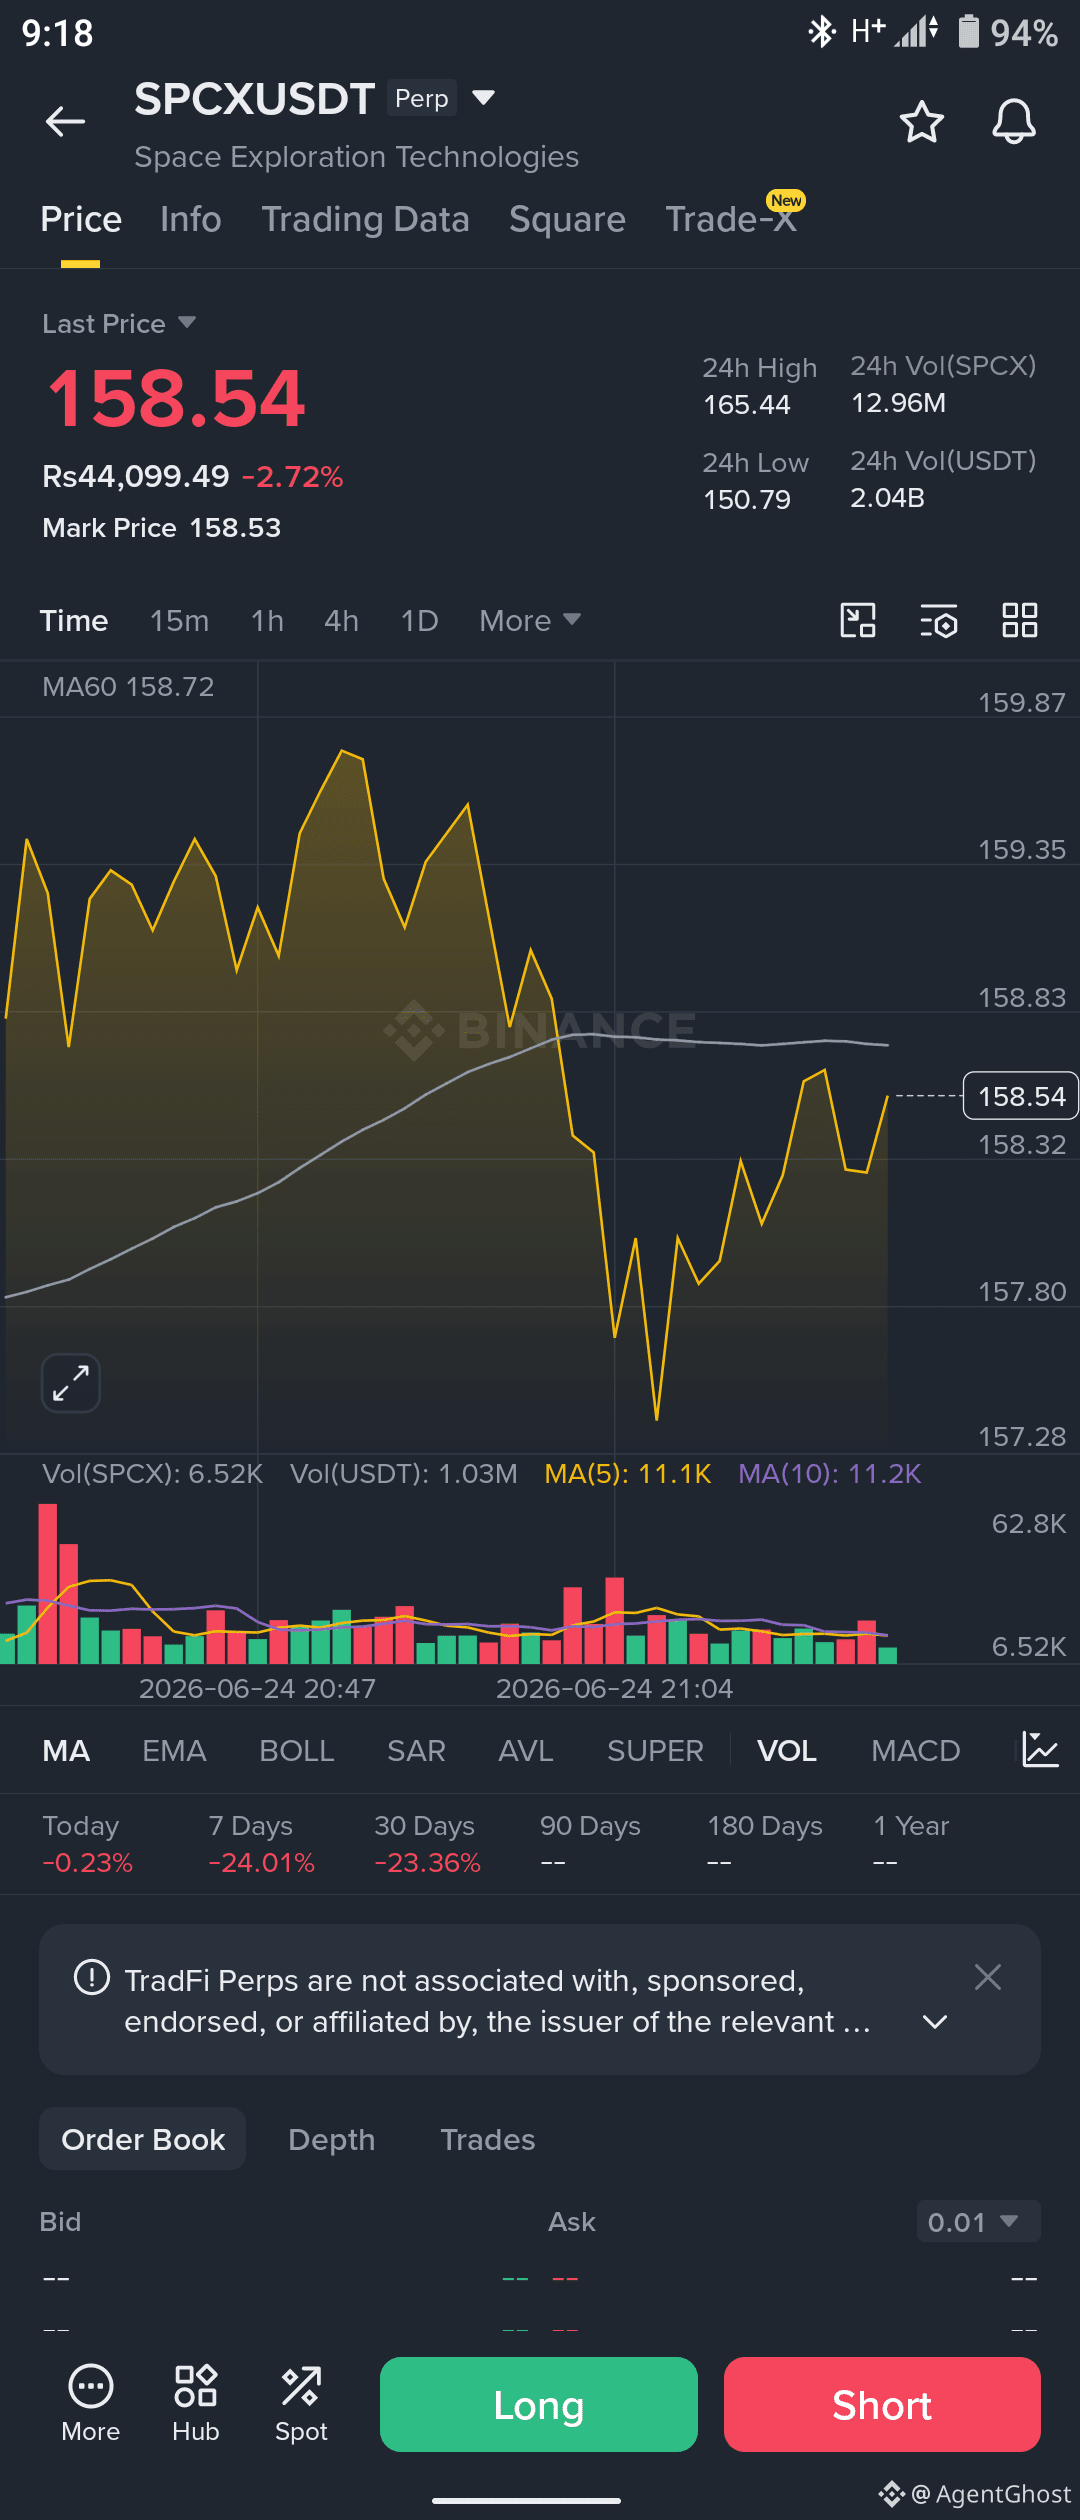
Task: Tap the 24h Vol(SPCX) 12.96M value
Action: [898, 403]
